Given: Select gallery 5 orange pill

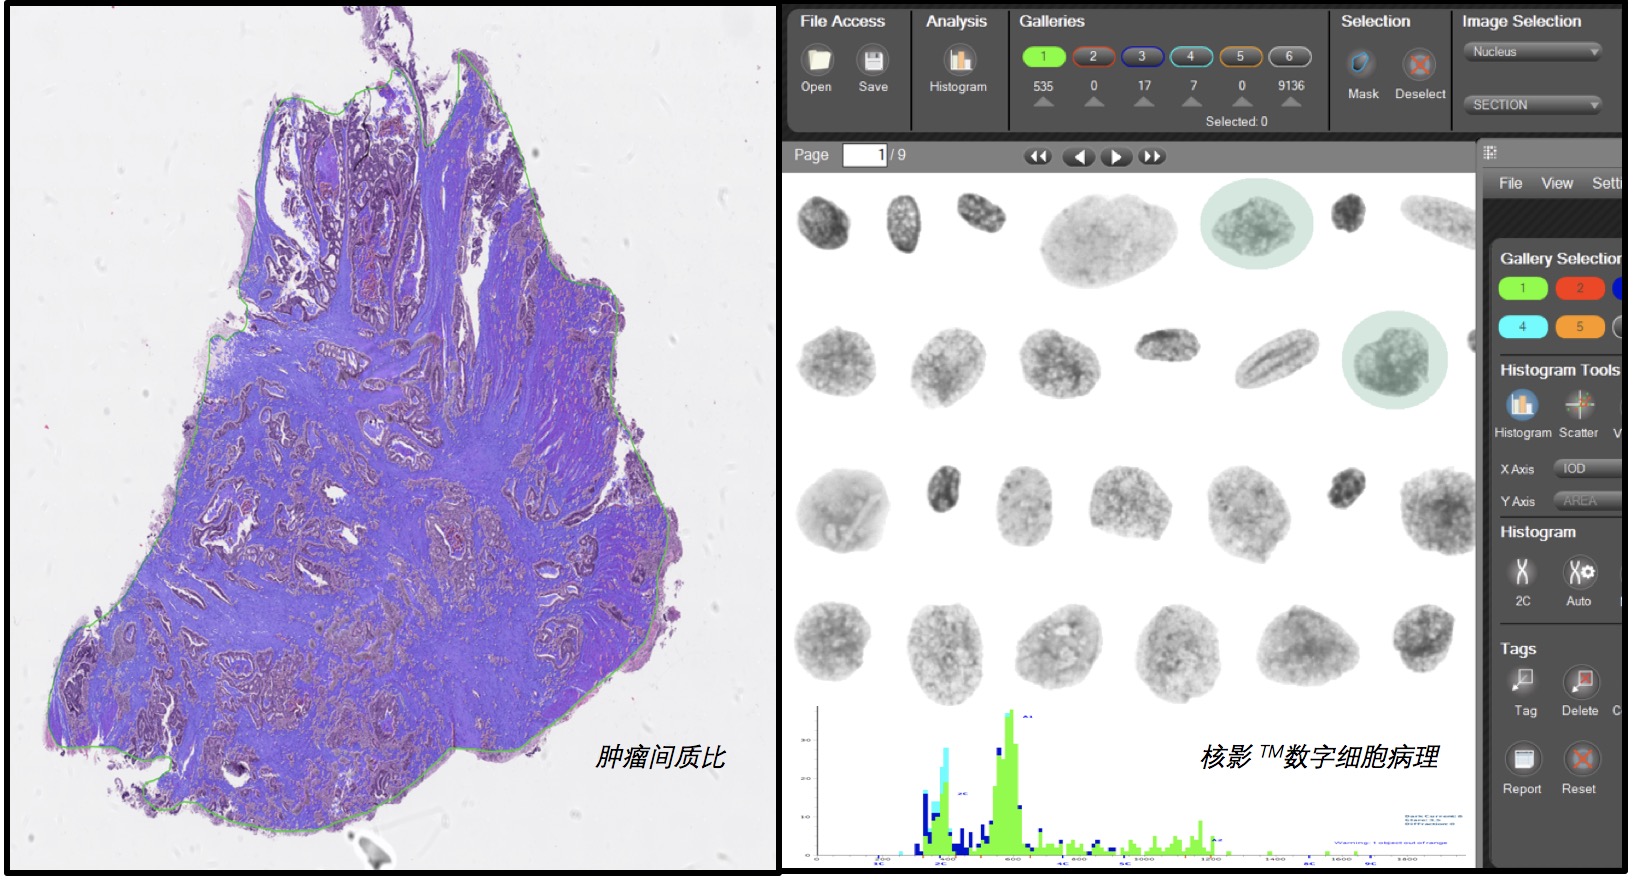Looking at the screenshot, I should click(1240, 57).
